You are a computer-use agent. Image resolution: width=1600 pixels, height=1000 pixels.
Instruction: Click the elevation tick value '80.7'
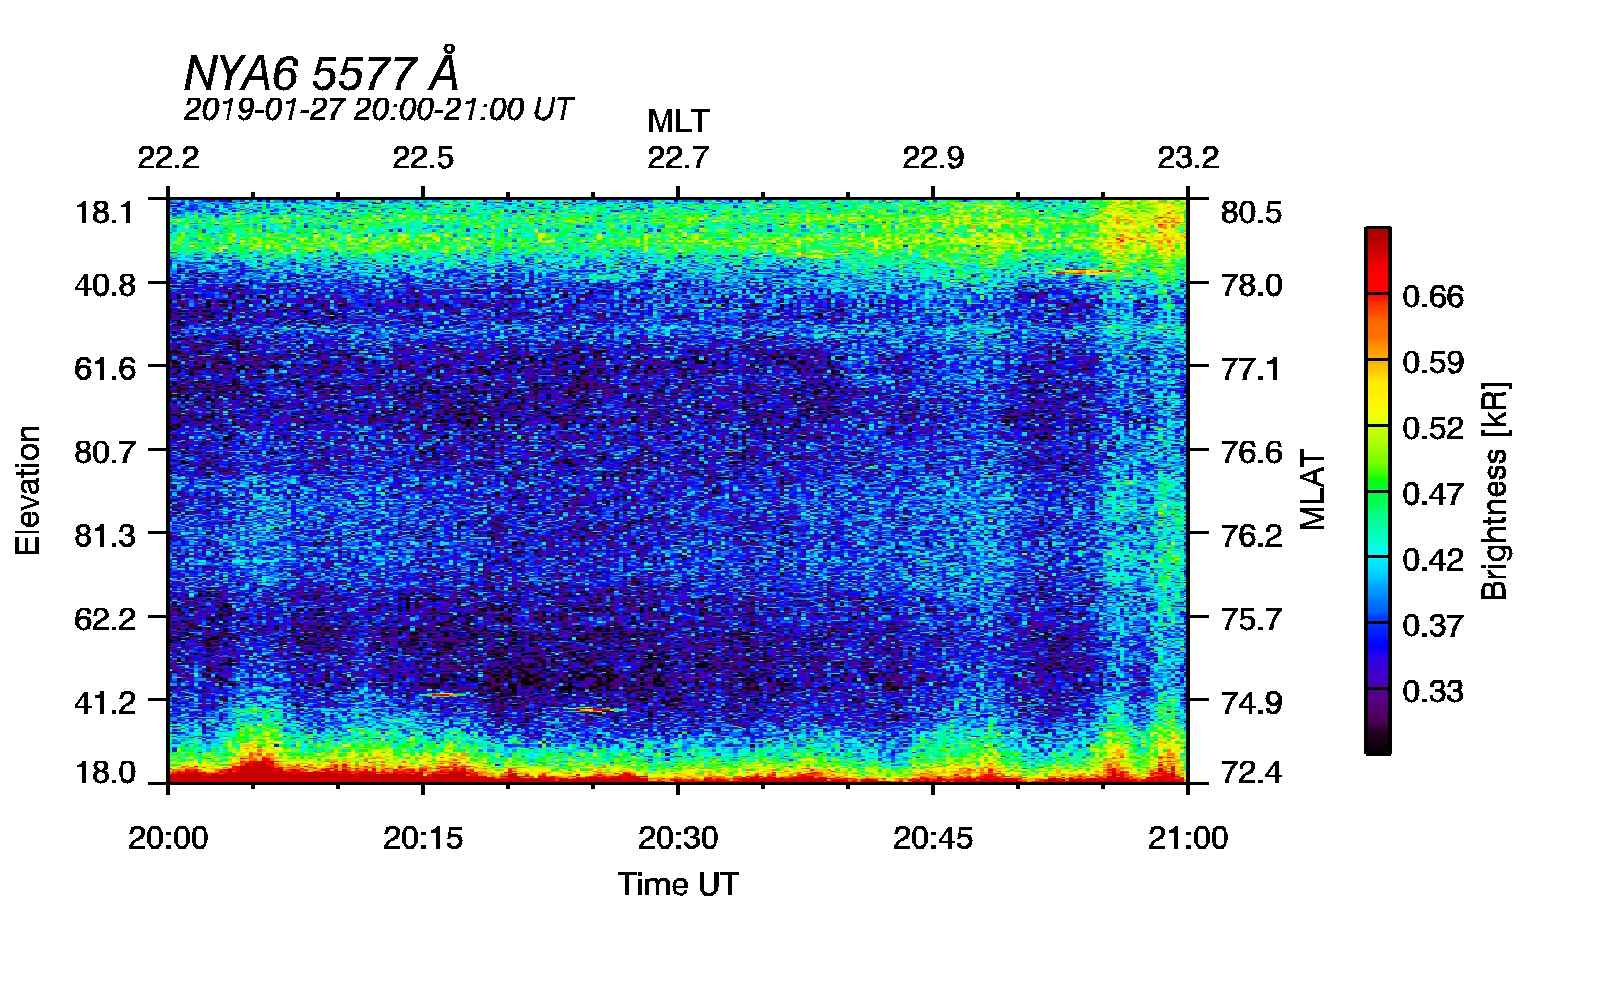click(105, 452)
